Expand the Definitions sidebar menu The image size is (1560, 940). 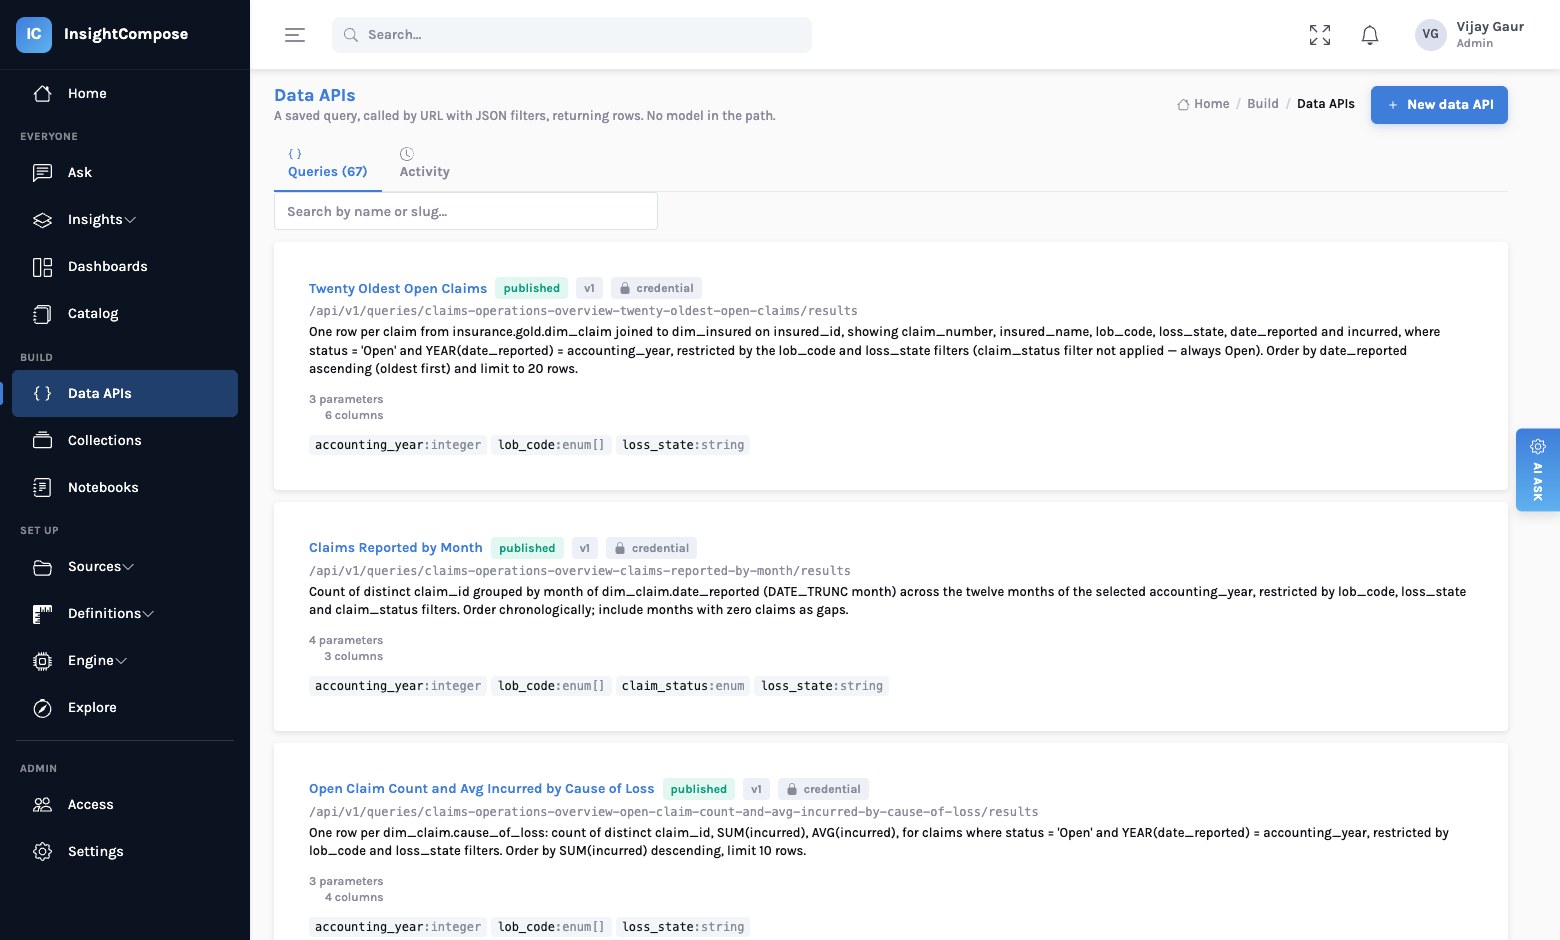tap(125, 613)
